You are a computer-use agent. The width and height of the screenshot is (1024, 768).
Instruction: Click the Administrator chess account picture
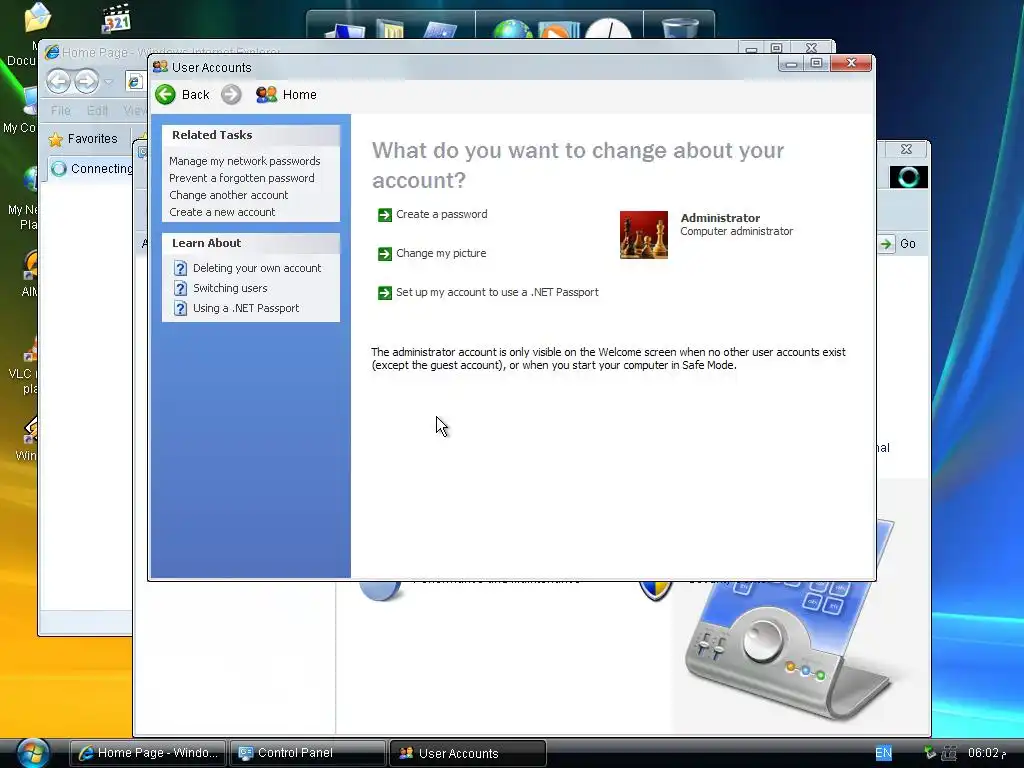[643, 234]
